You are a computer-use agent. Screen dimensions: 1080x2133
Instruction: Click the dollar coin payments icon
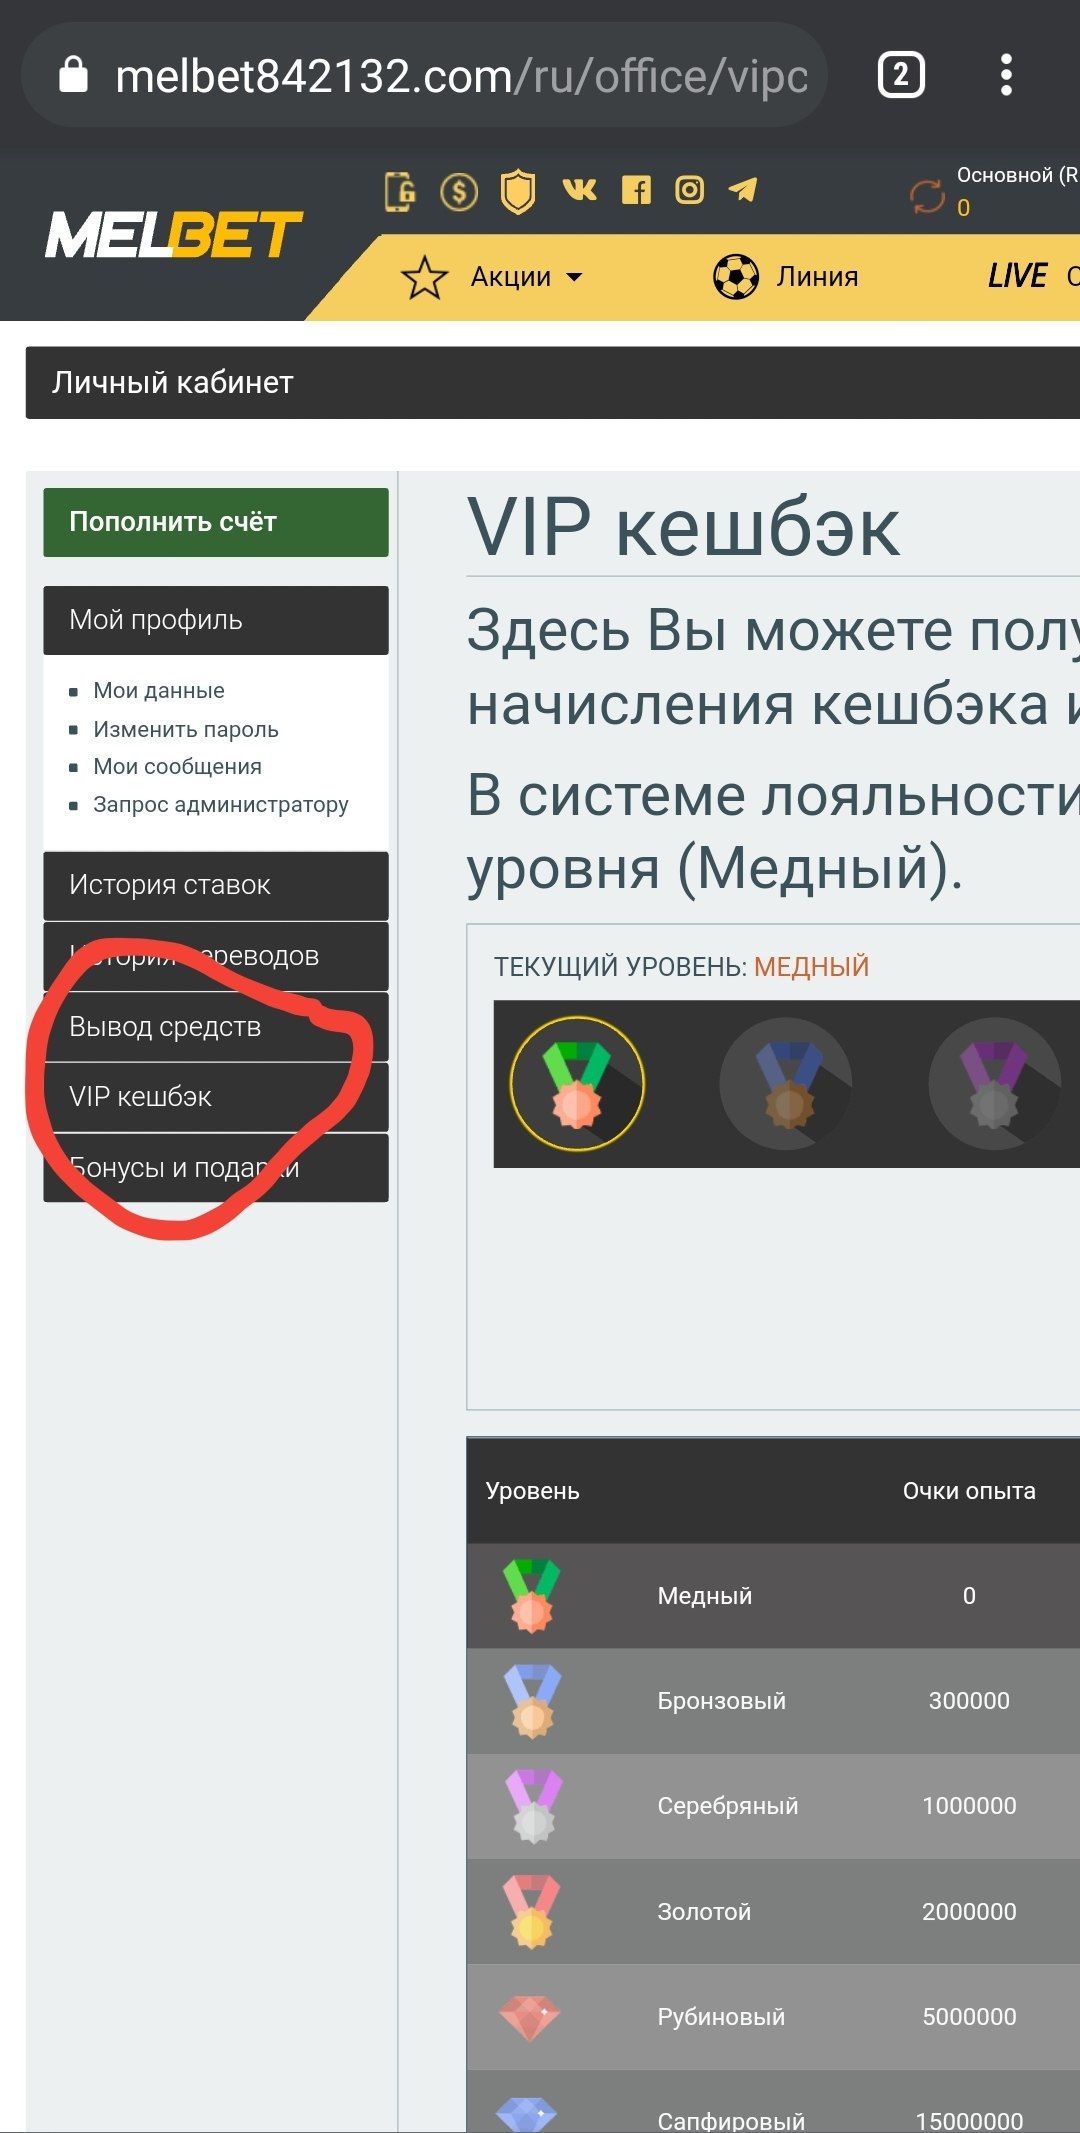pyautogui.click(x=459, y=191)
